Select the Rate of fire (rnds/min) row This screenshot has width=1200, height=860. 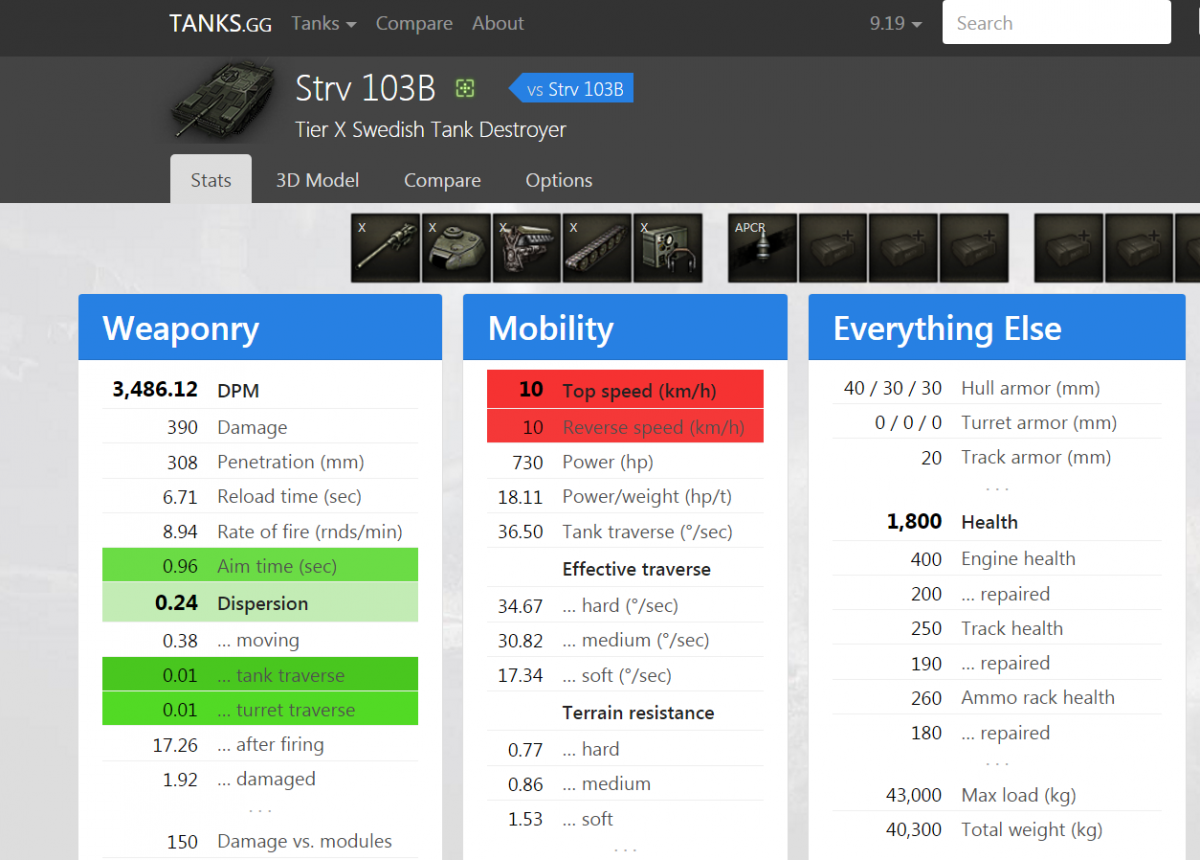tap(260, 531)
